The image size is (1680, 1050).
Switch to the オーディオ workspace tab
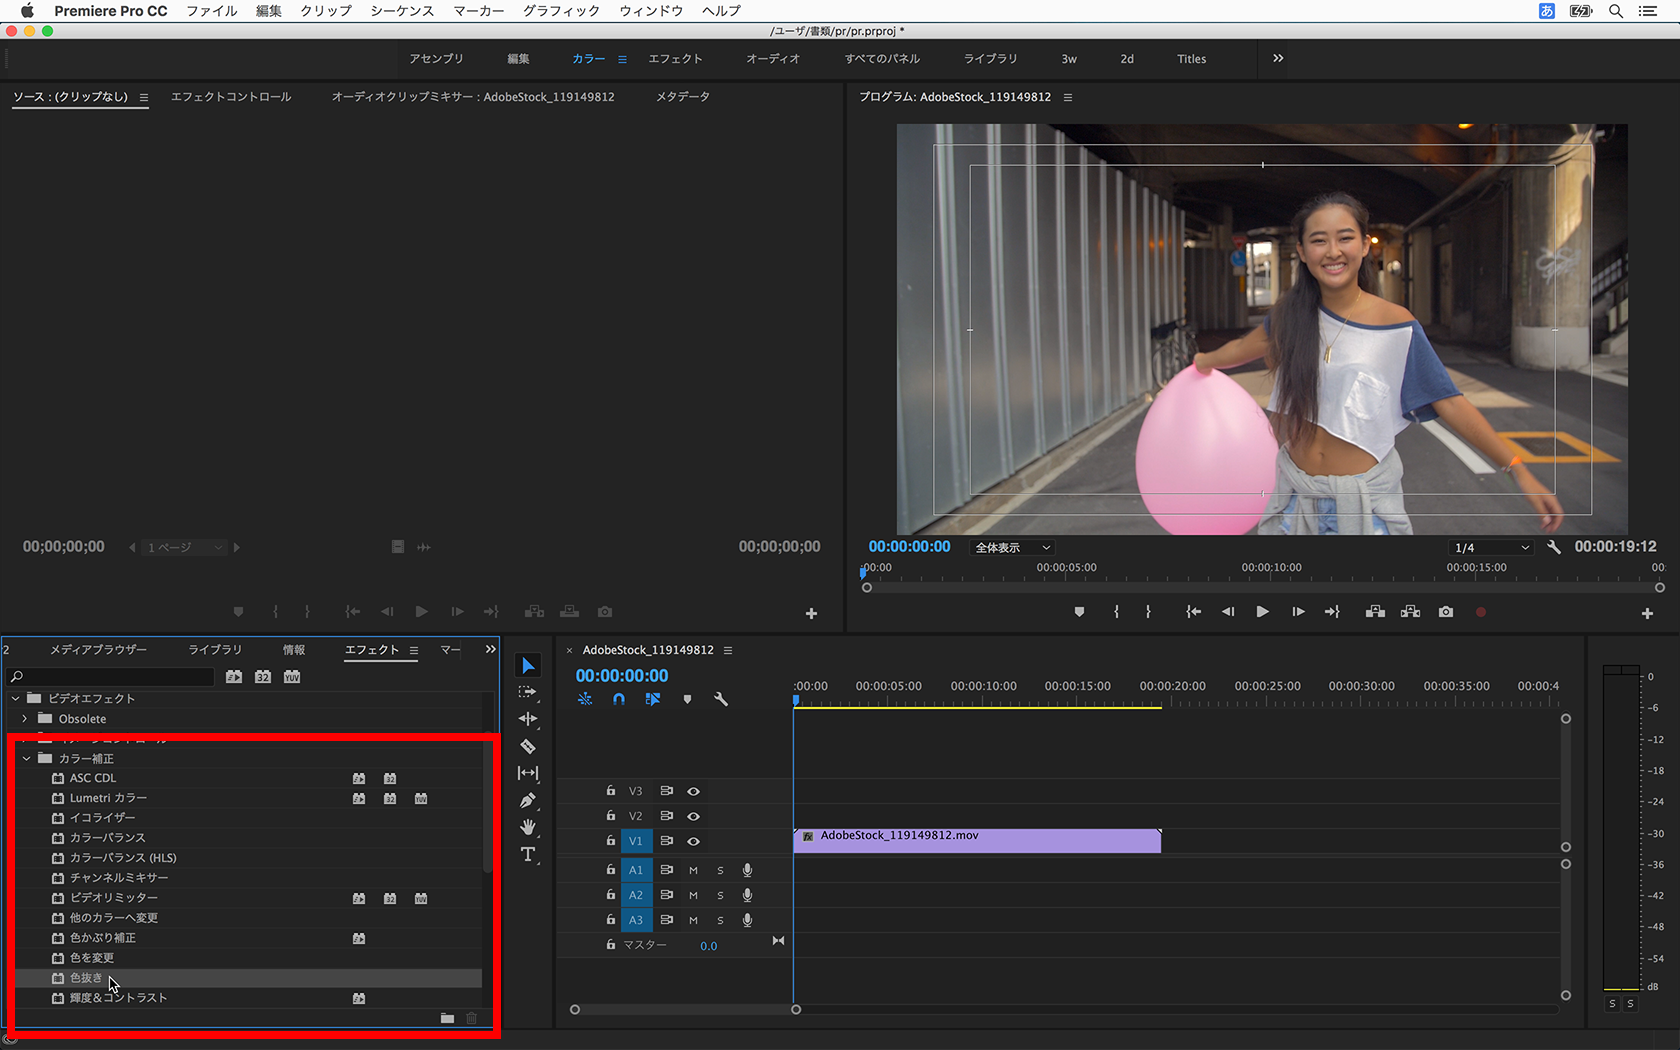(x=773, y=59)
